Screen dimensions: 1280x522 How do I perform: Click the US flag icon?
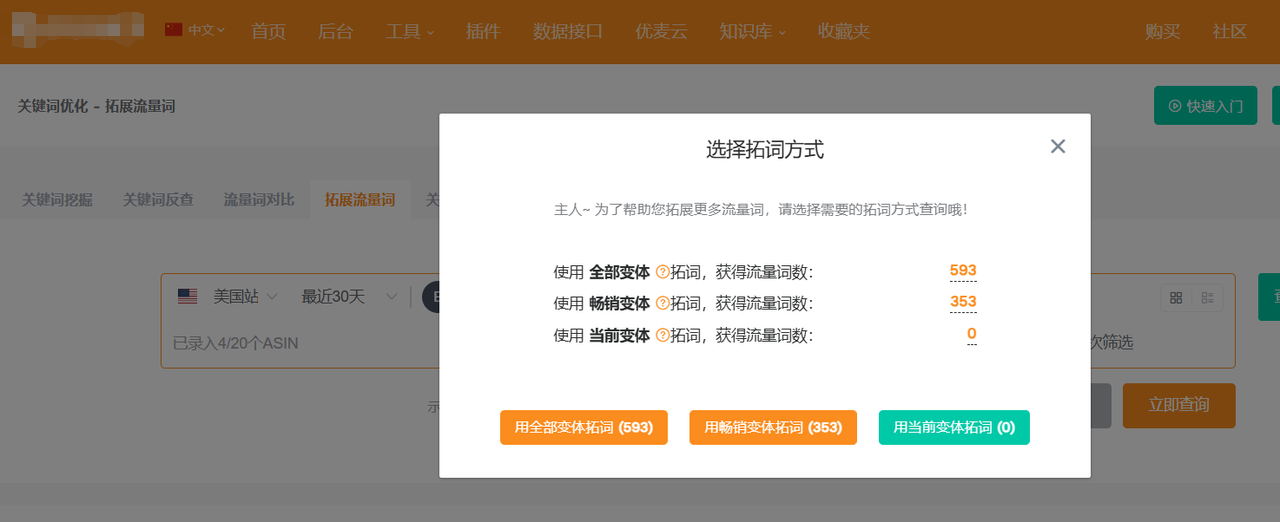(x=187, y=296)
